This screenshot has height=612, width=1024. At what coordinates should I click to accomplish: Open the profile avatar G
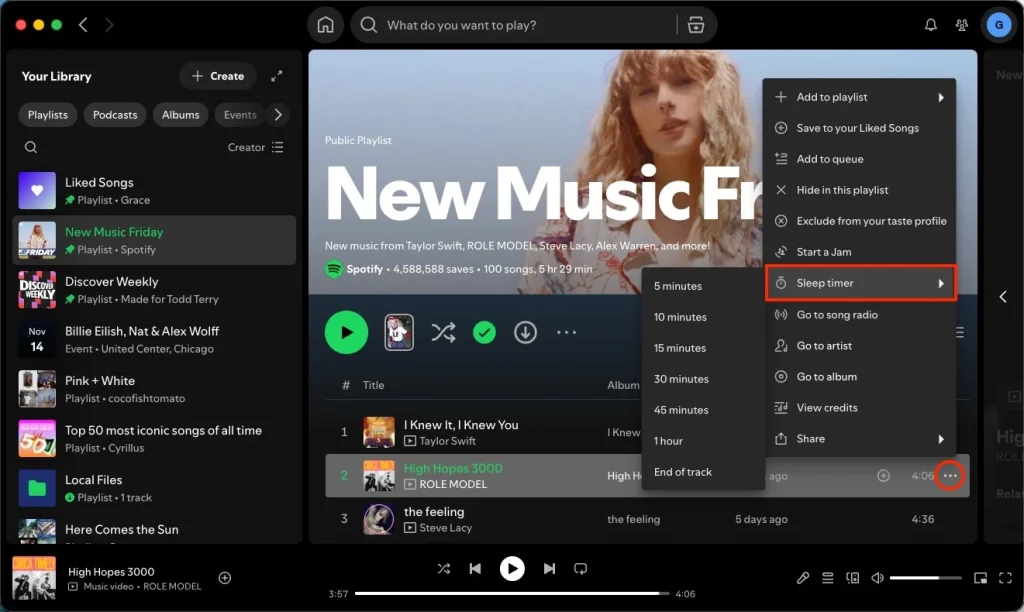point(999,25)
